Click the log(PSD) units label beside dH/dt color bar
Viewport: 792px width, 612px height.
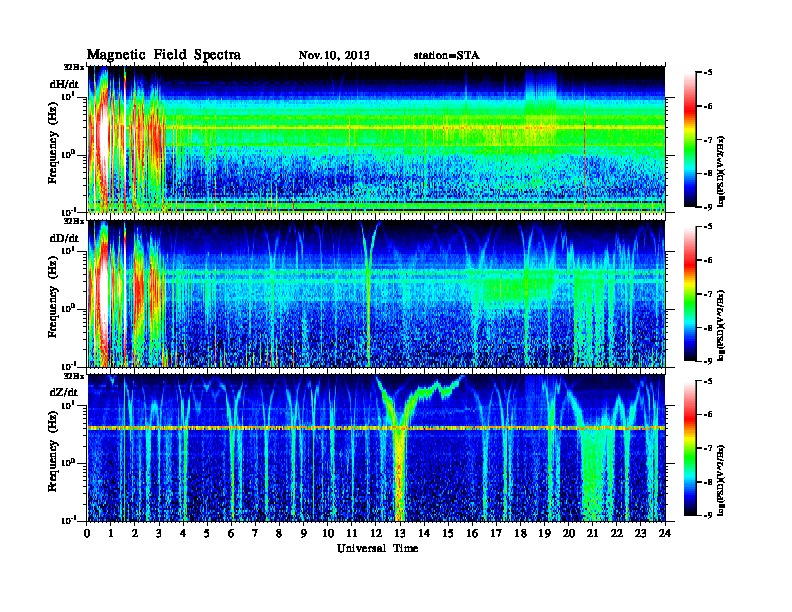point(721,171)
